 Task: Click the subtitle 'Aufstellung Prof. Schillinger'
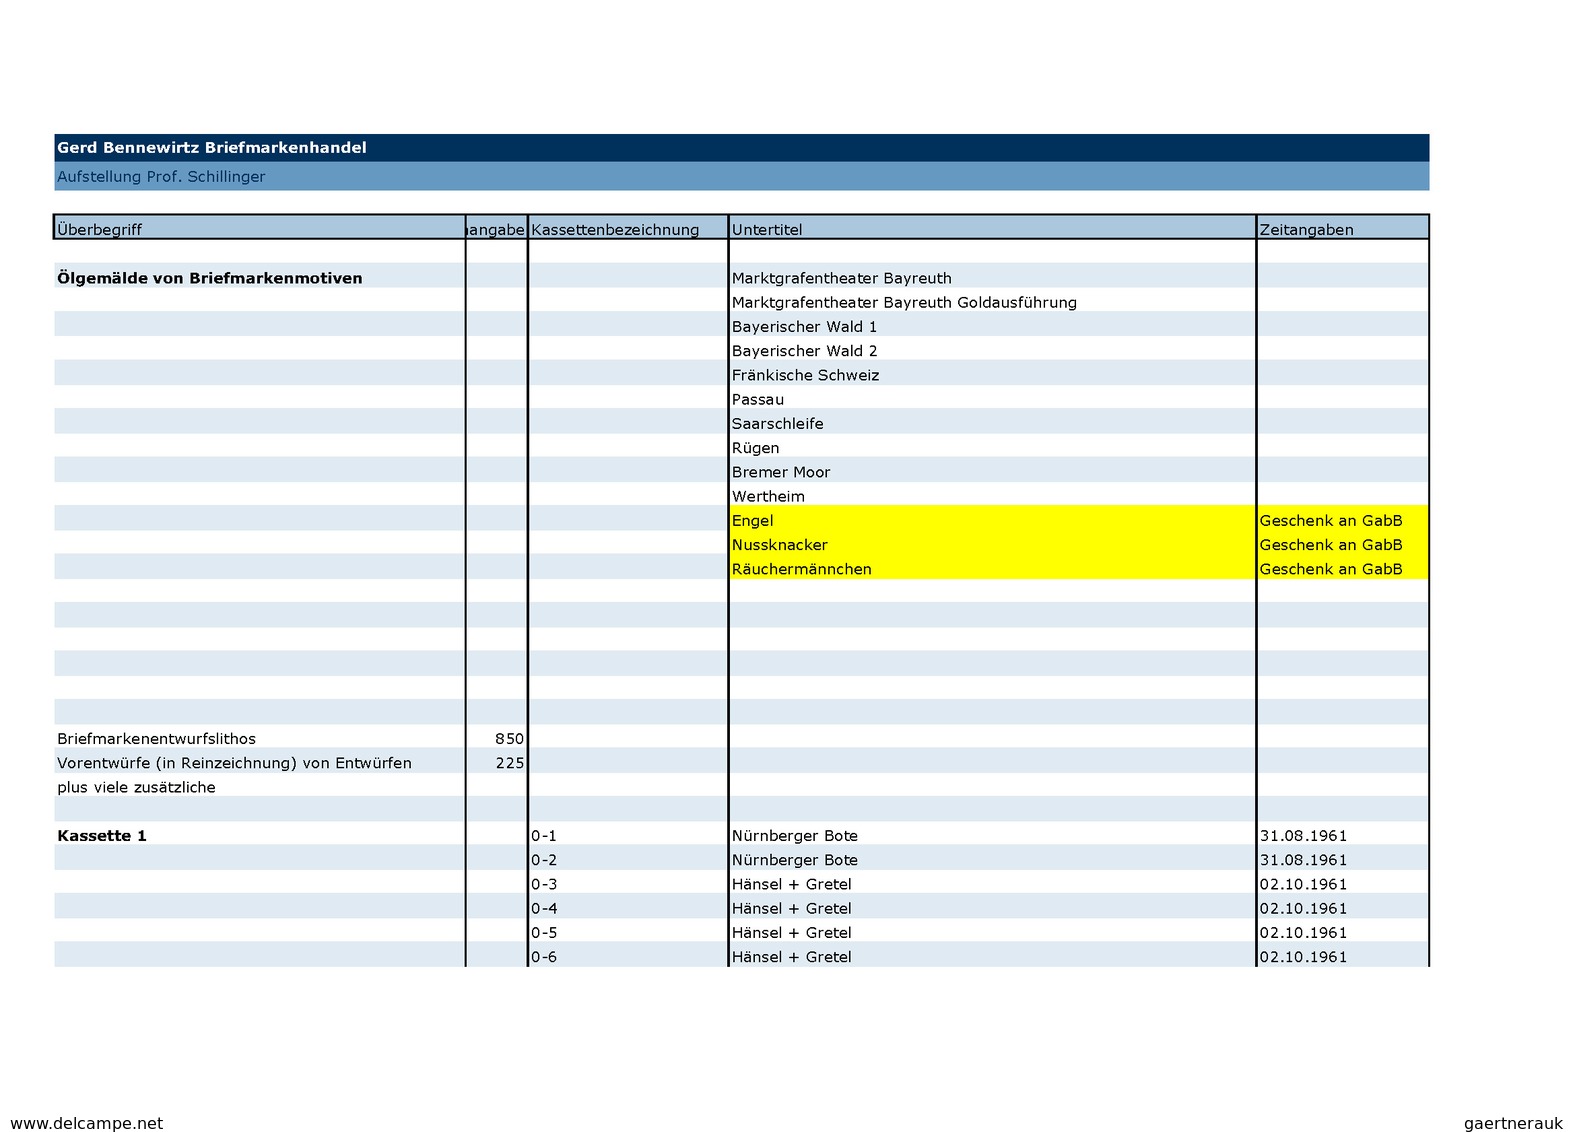(161, 177)
